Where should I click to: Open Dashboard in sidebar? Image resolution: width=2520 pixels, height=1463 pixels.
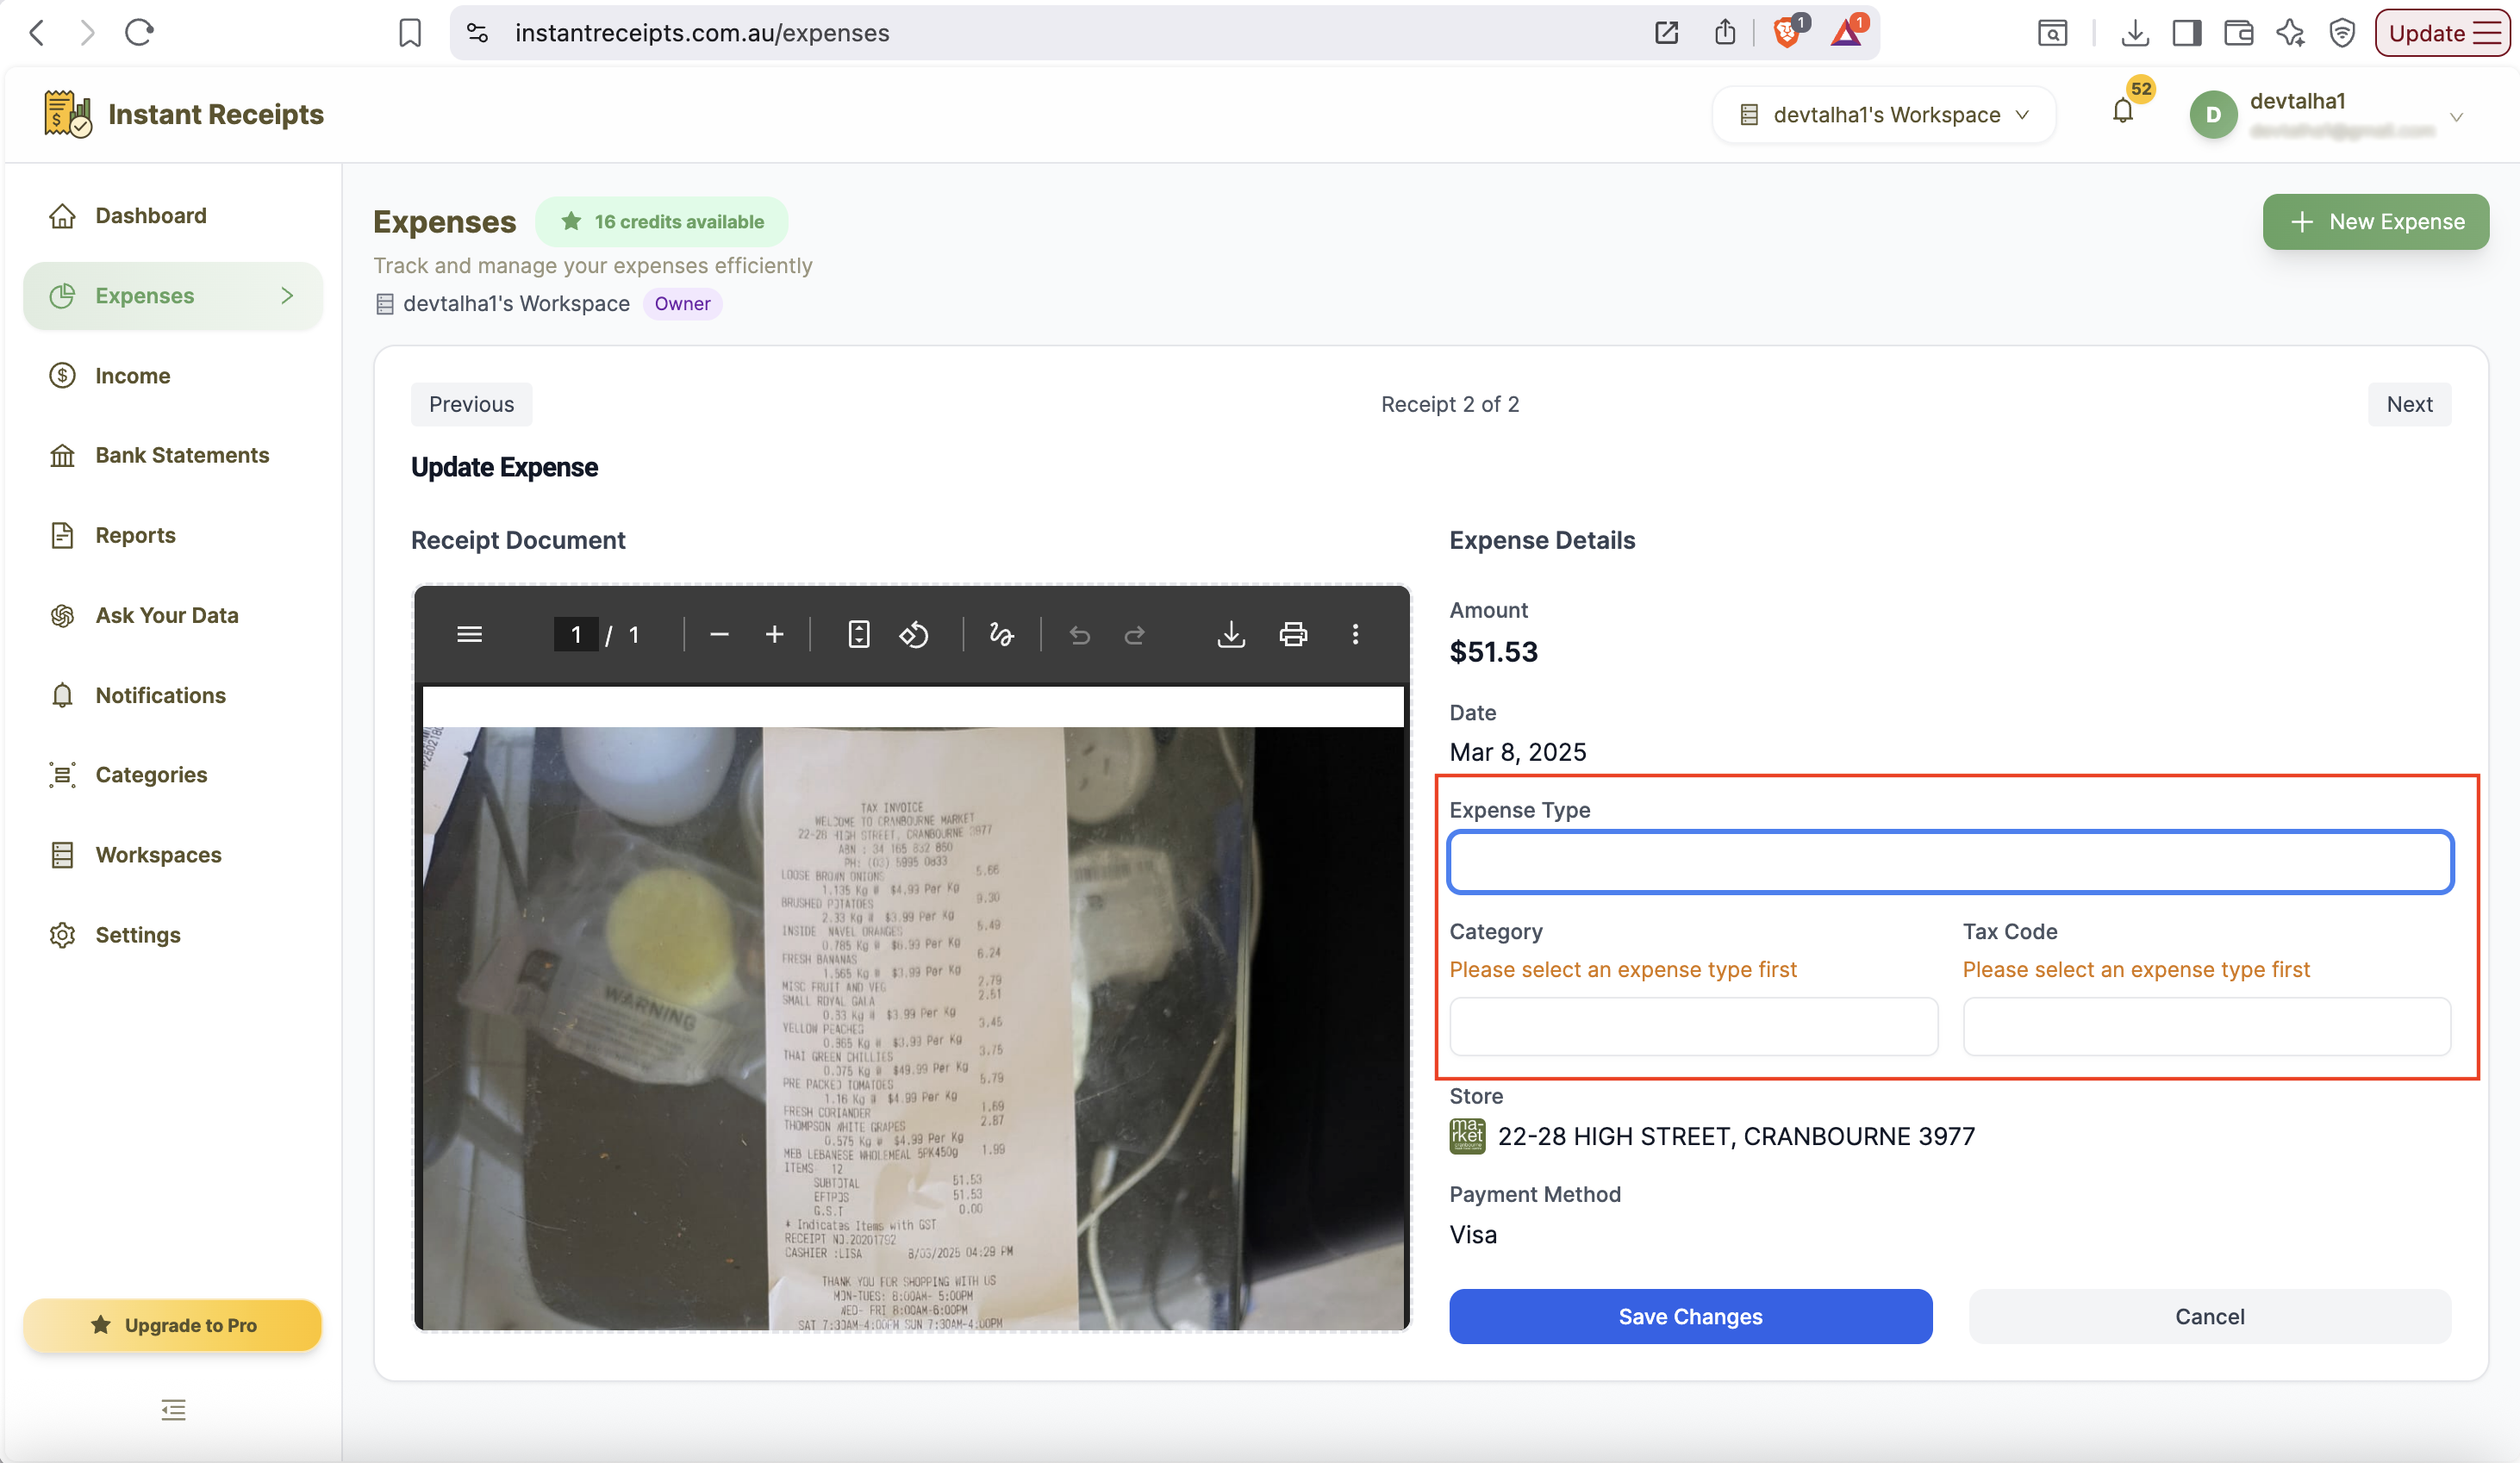151,216
